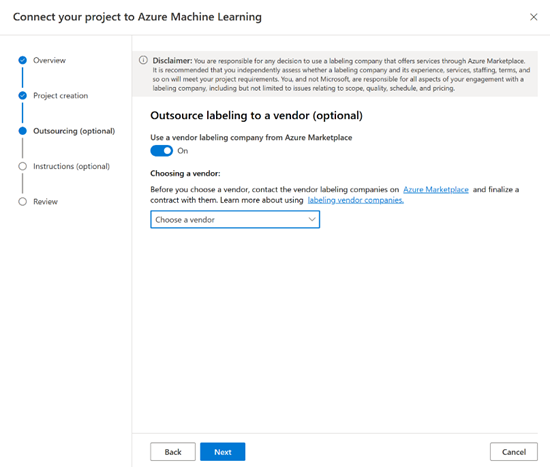This screenshot has height=467, width=550.
Task: Click the Outsourcing step filled circle icon
Action: (x=22, y=131)
